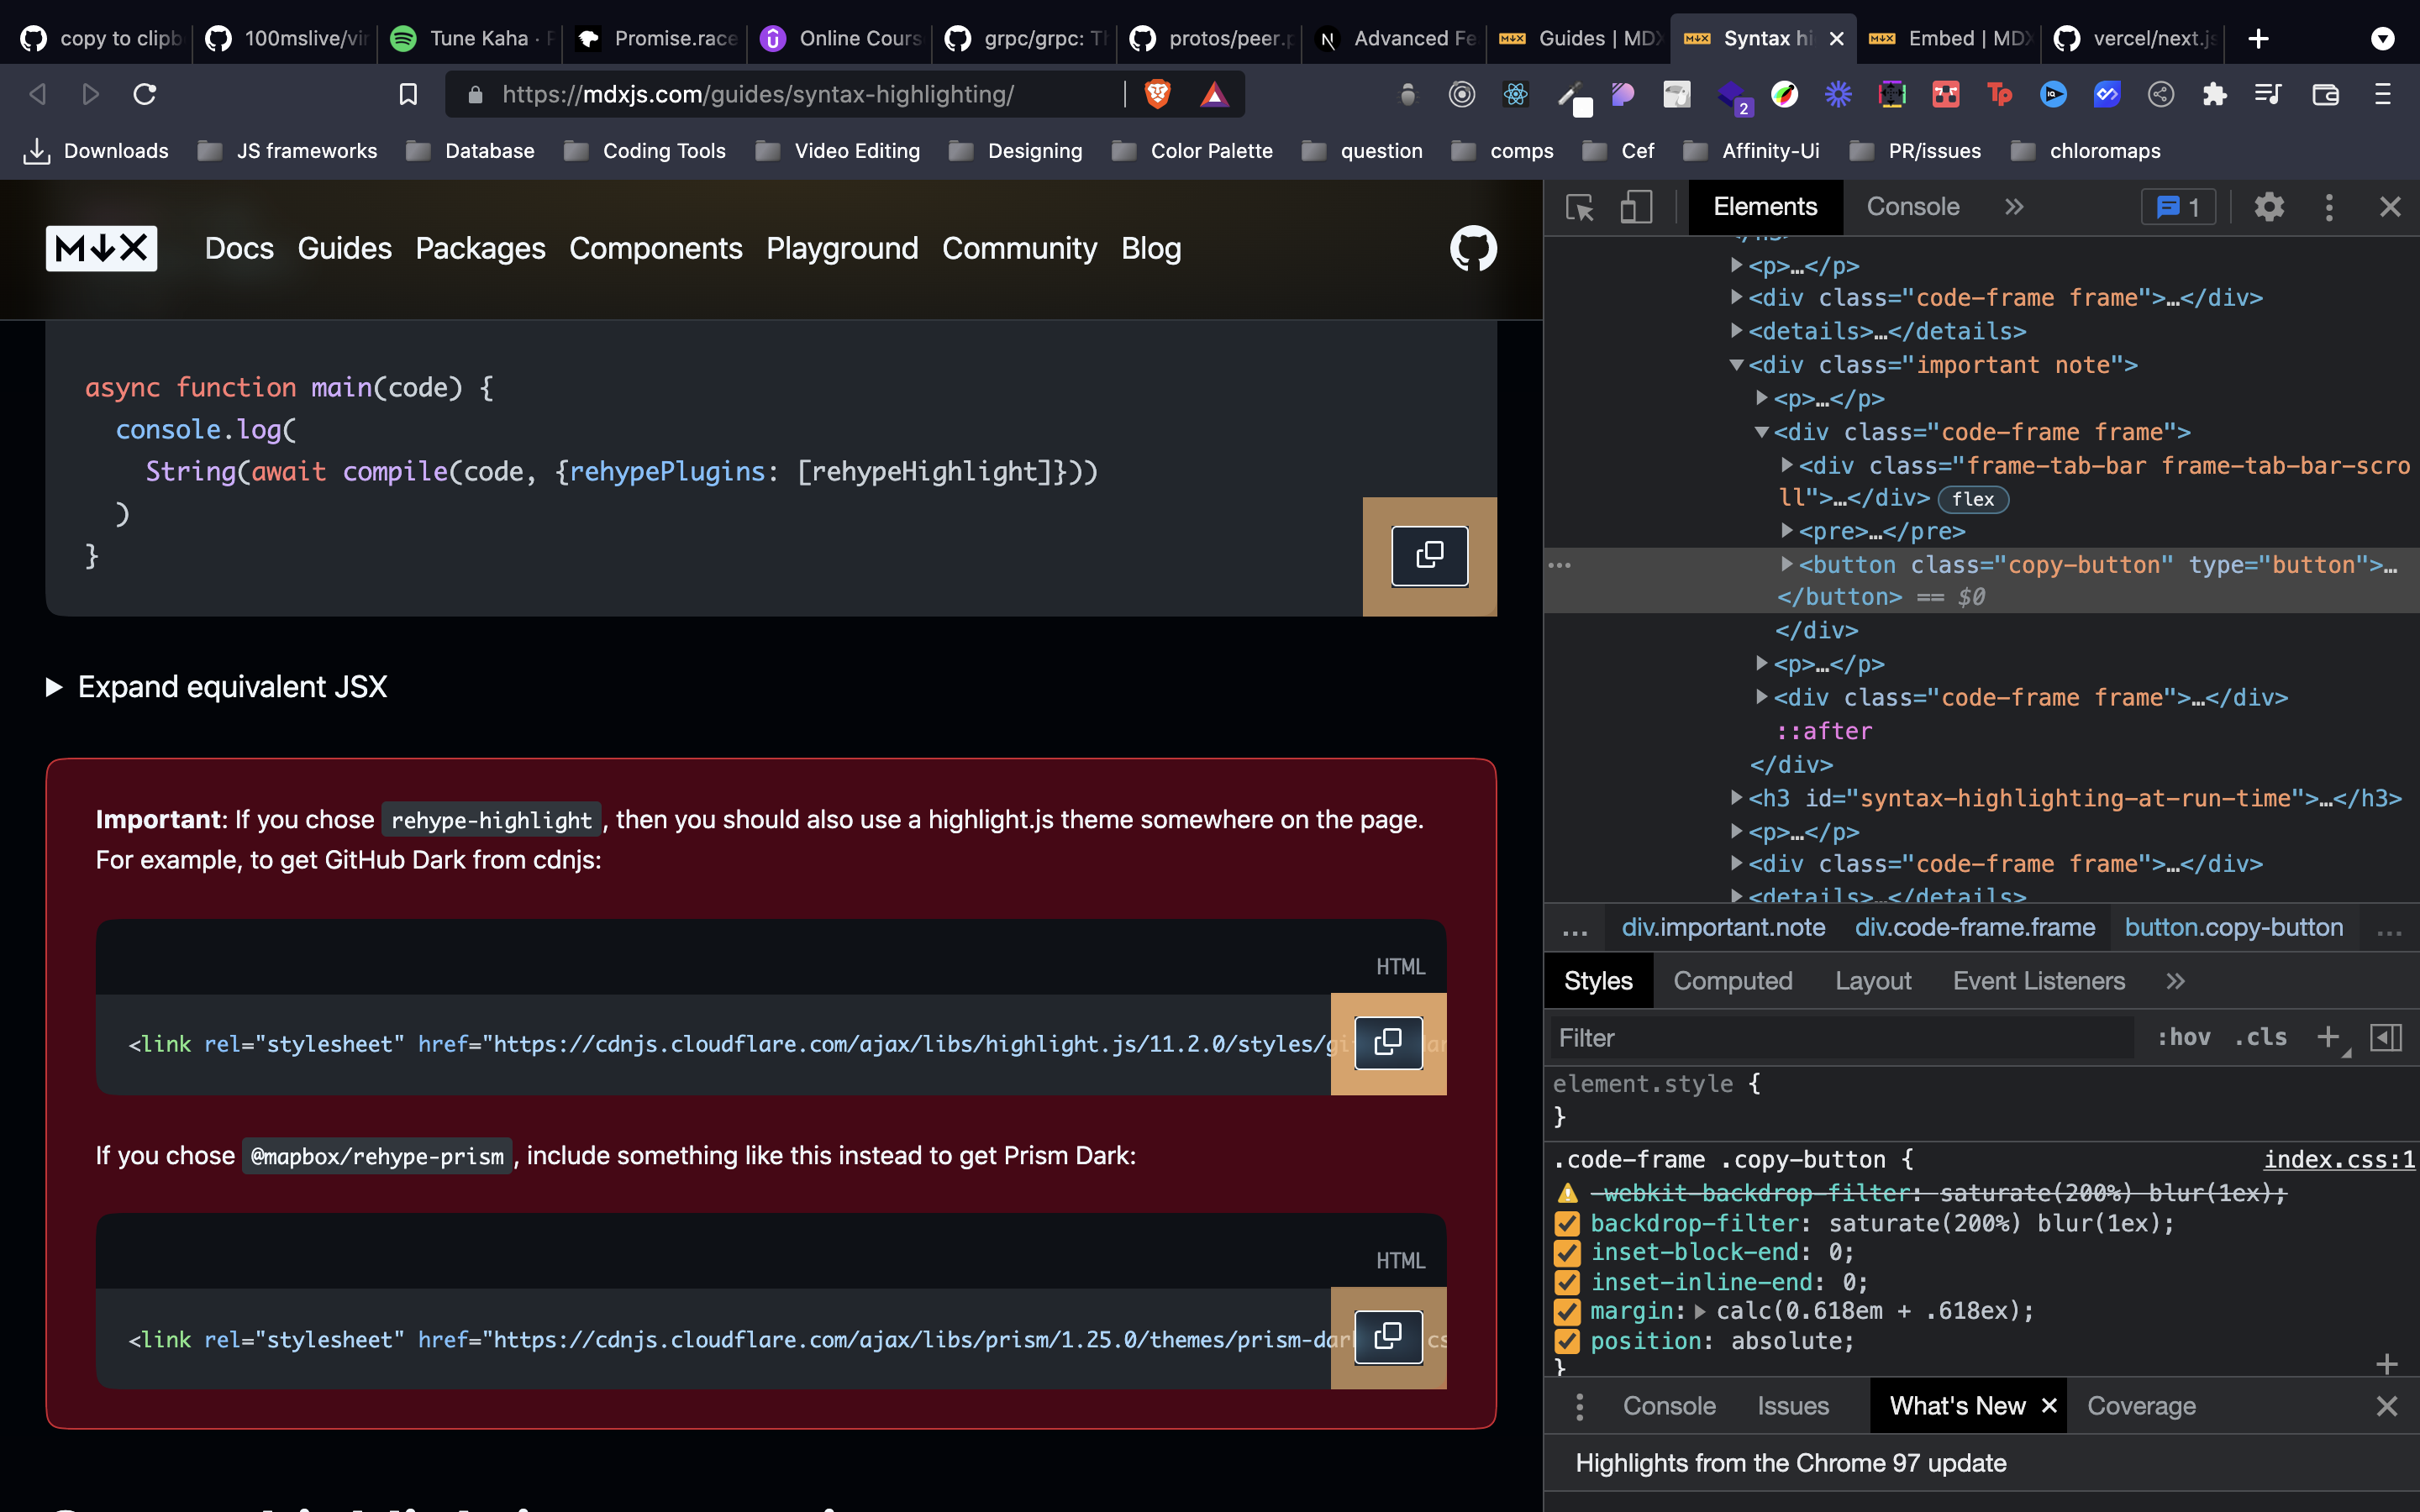Navigate to the Playground page

[x=842, y=249]
